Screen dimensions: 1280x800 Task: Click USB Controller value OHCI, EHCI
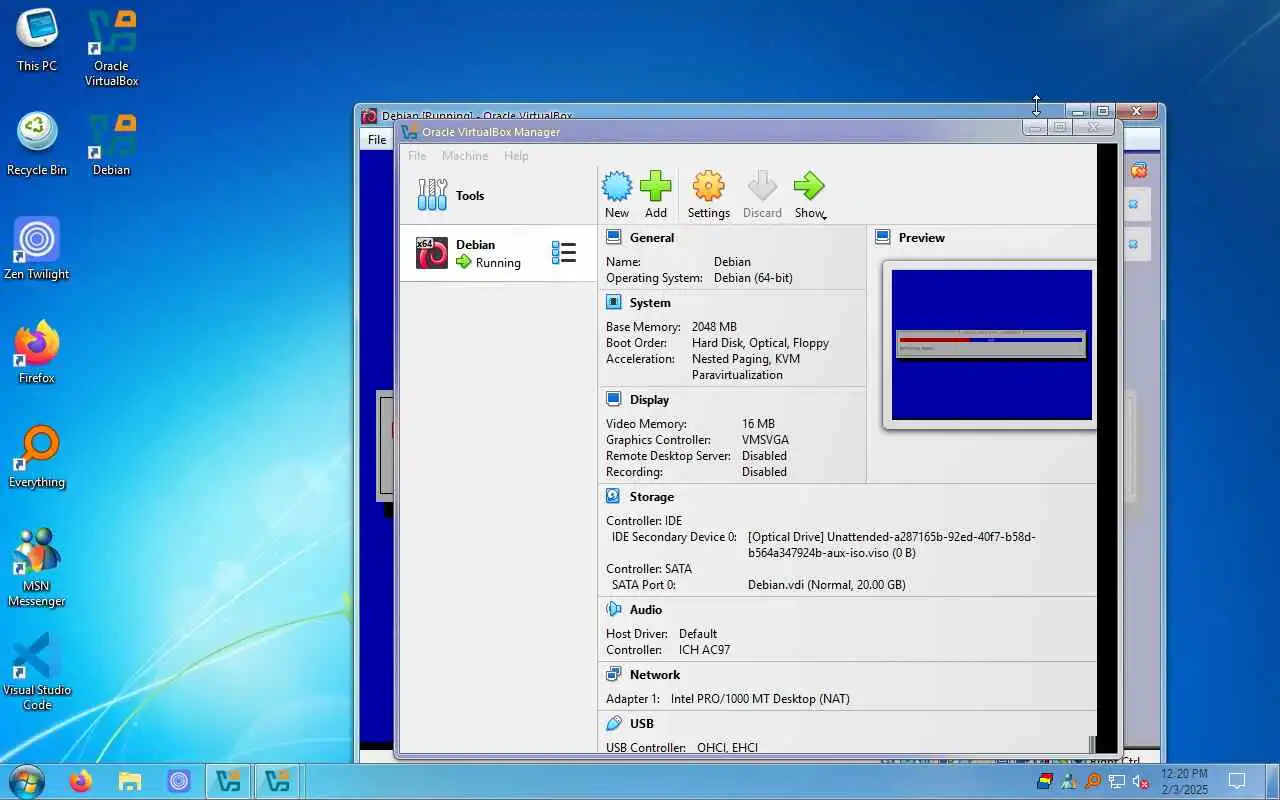click(727, 747)
